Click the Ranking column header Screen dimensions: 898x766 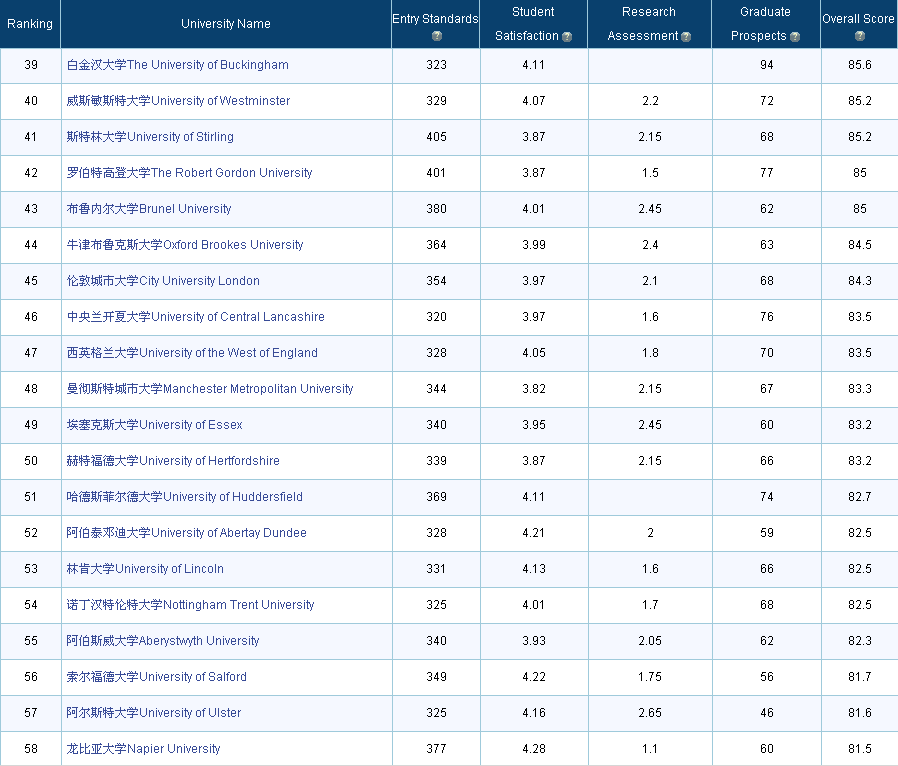(x=30, y=24)
